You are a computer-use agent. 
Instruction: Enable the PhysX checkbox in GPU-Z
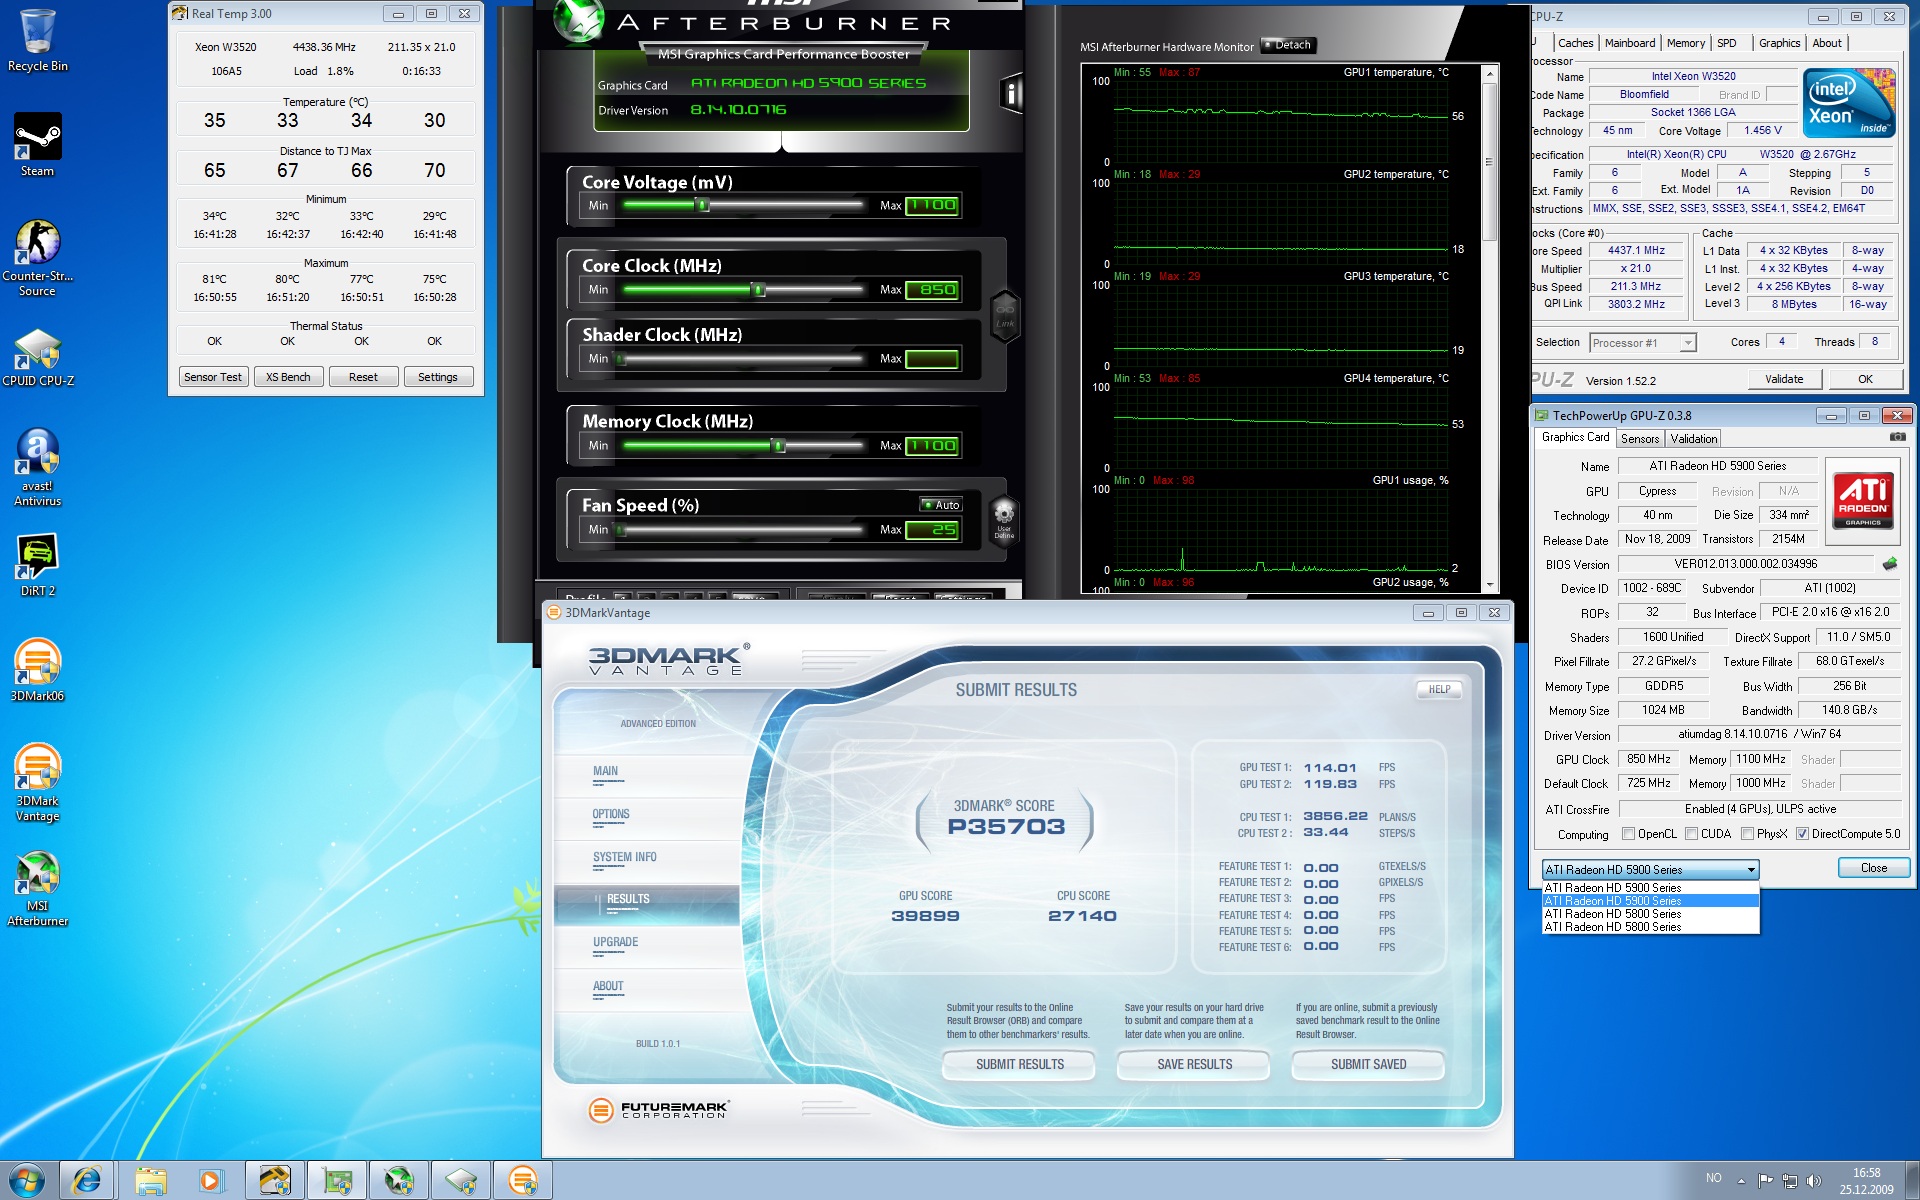pyautogui.click(x=1747, y=834)
